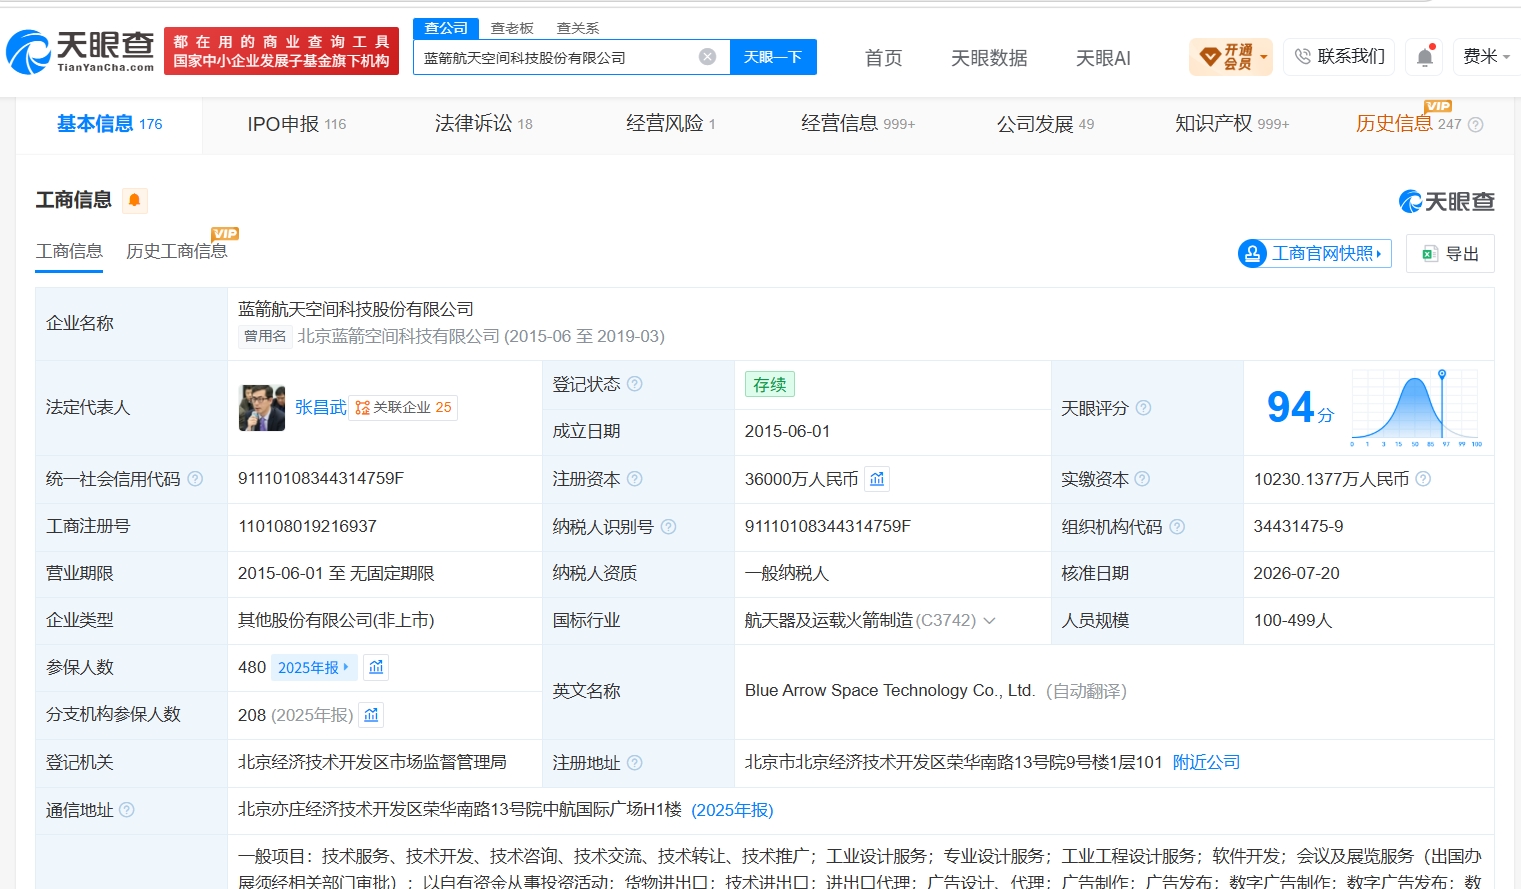Click the red 国家中小企业发展子基金 banner

[x=281, y=51]
